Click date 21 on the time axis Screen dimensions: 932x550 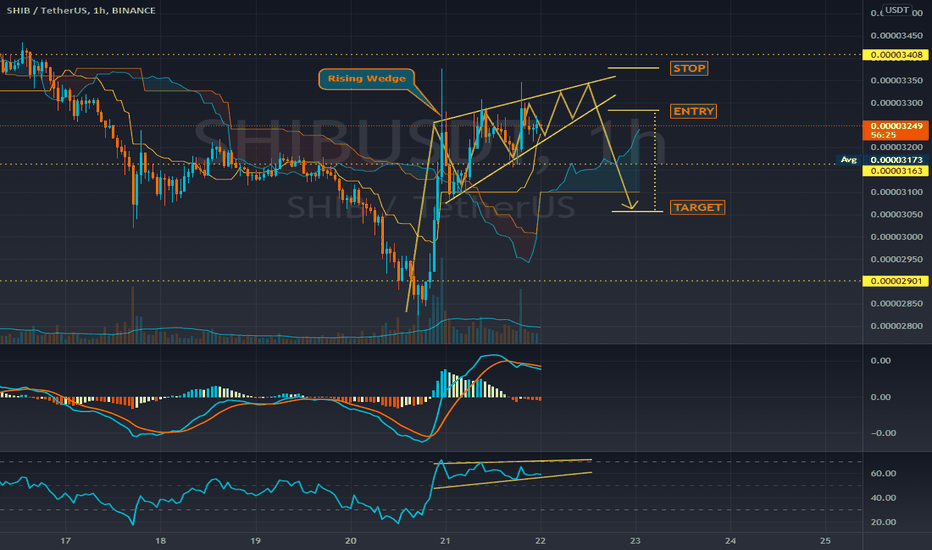point(445,540)
